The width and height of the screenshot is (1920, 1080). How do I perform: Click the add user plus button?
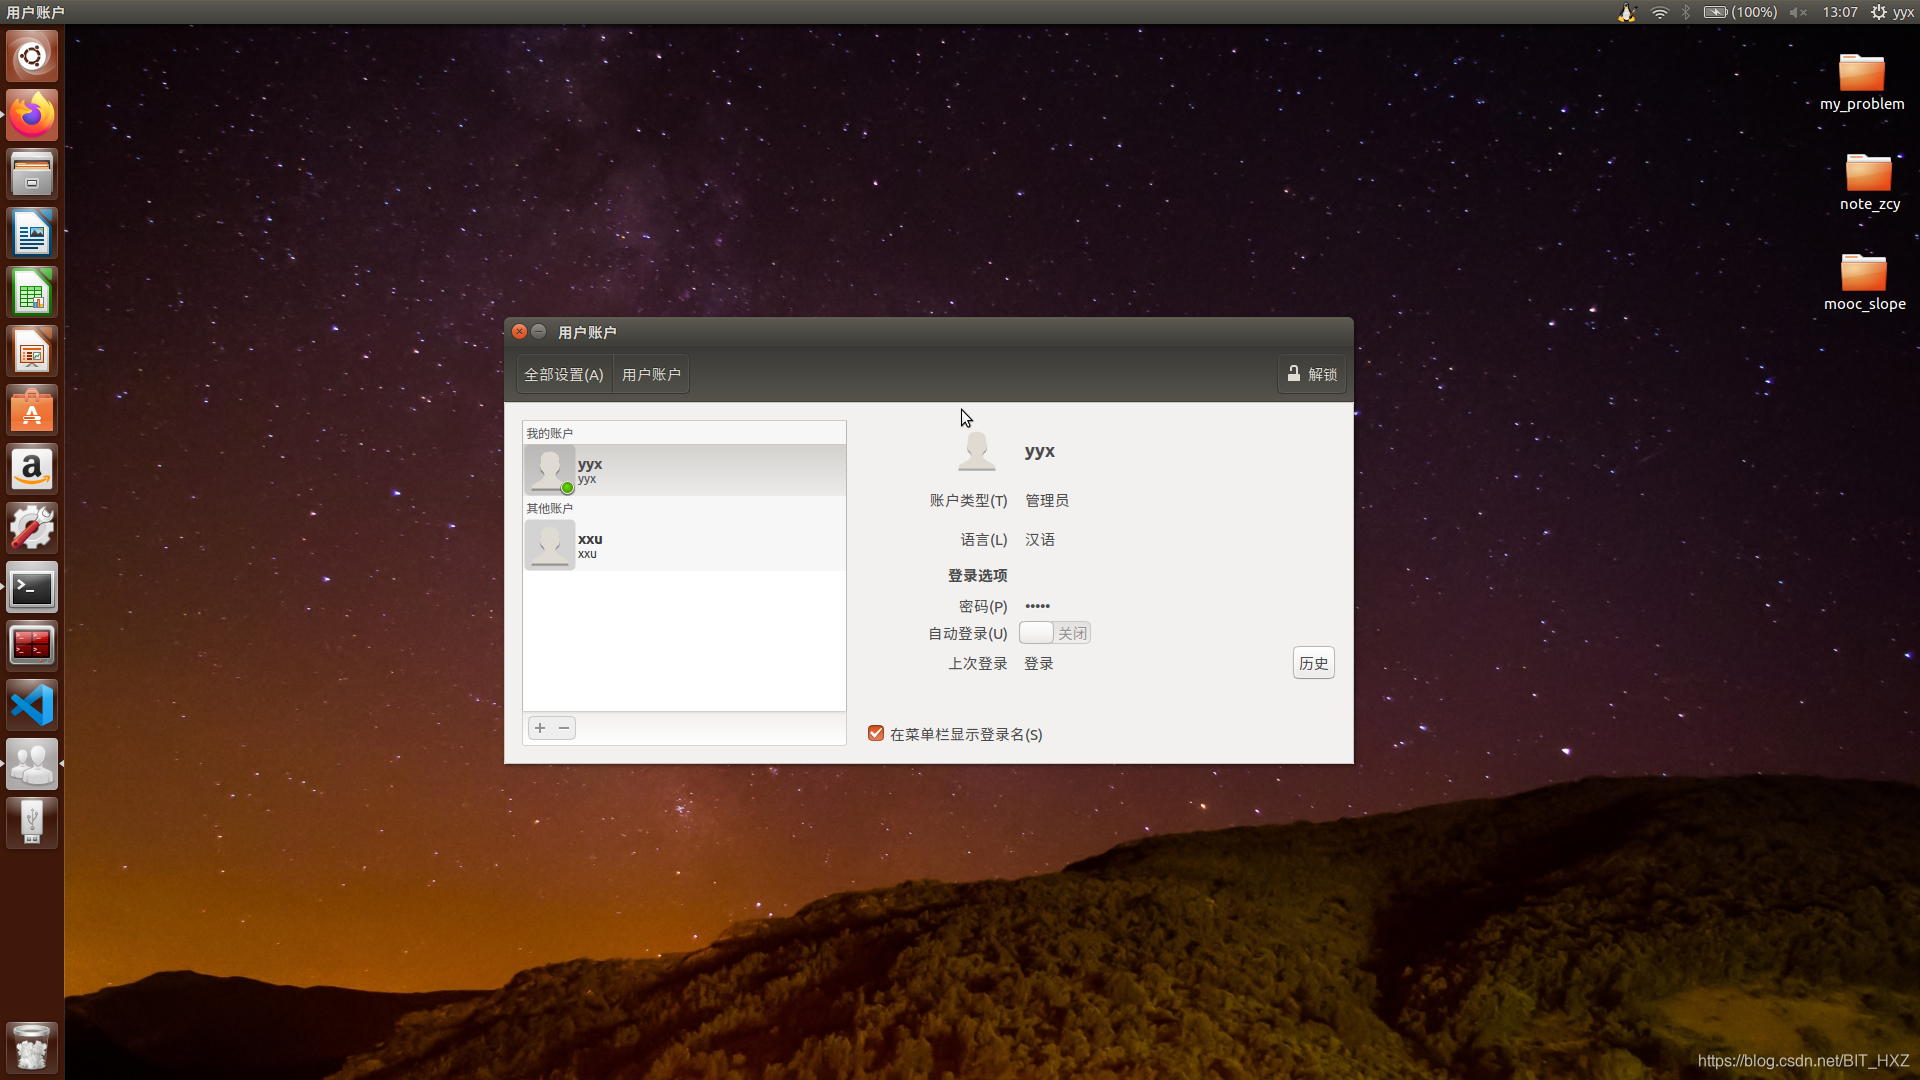540,728
